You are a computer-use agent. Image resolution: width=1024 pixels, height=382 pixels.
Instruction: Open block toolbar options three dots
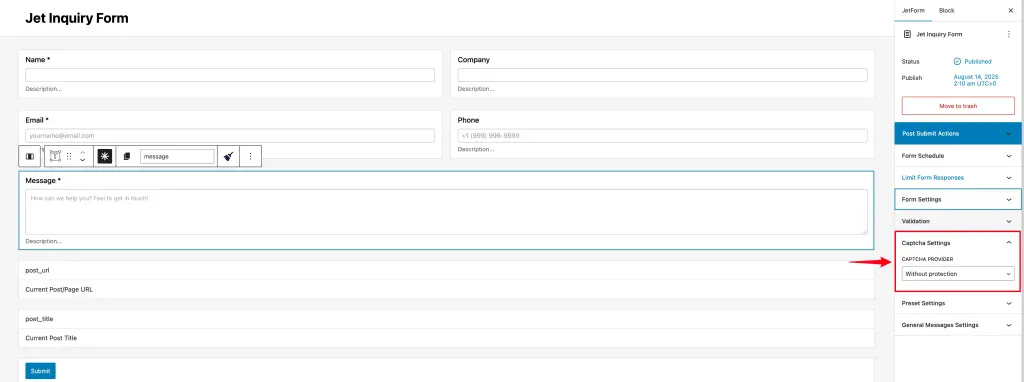[251, 157]
